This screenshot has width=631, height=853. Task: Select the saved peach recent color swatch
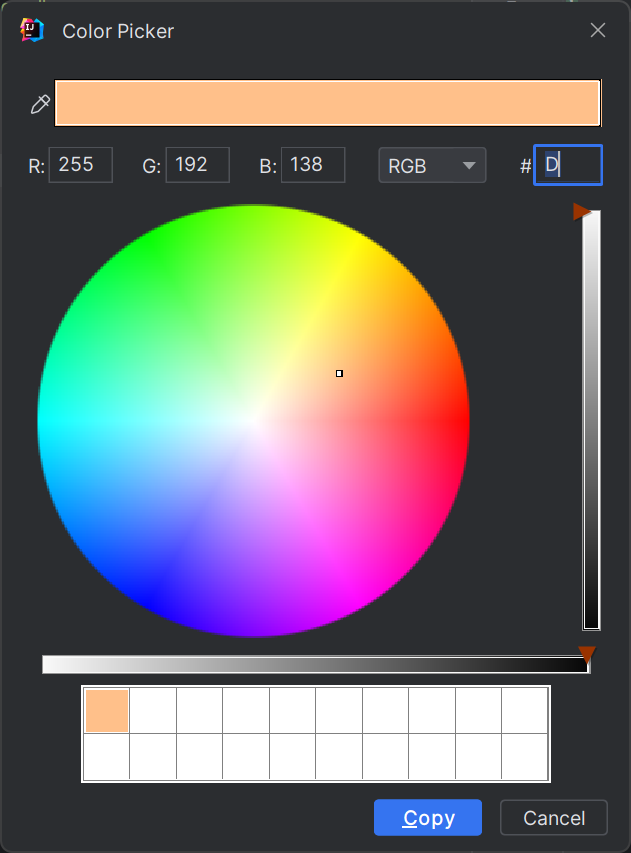tap(107, 710)
